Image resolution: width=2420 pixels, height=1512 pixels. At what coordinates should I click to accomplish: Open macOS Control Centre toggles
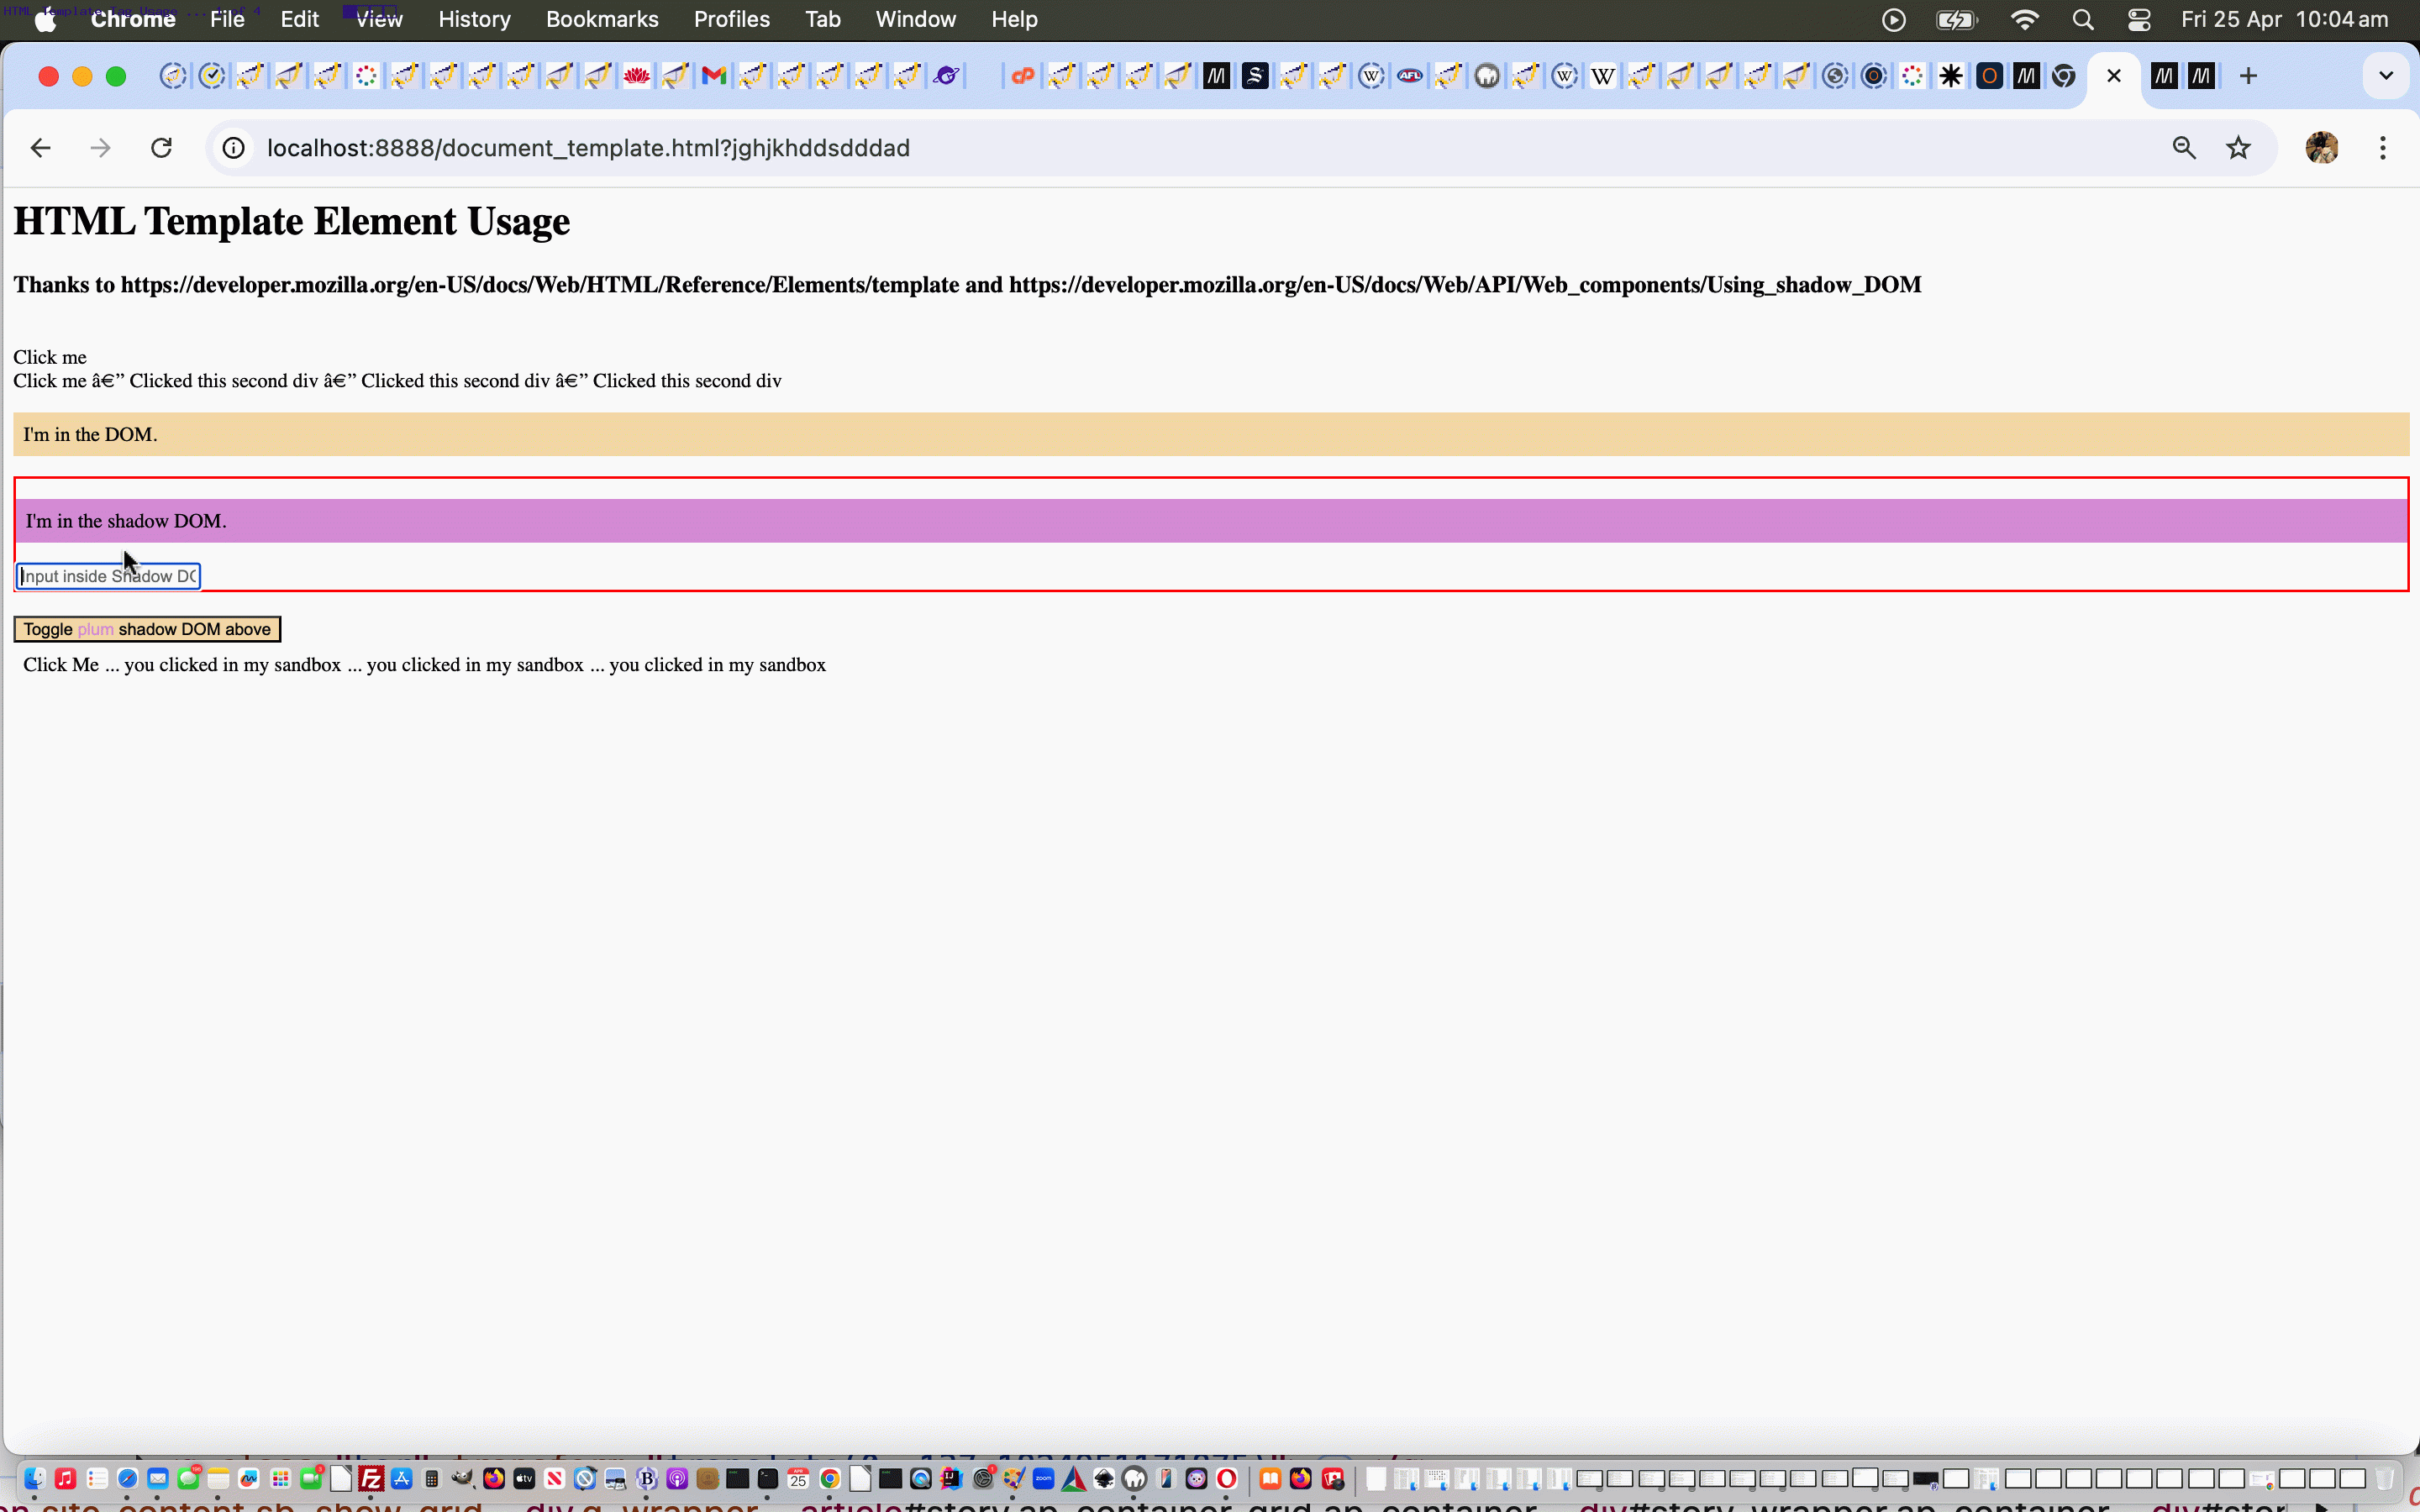tap(2139, 20)
